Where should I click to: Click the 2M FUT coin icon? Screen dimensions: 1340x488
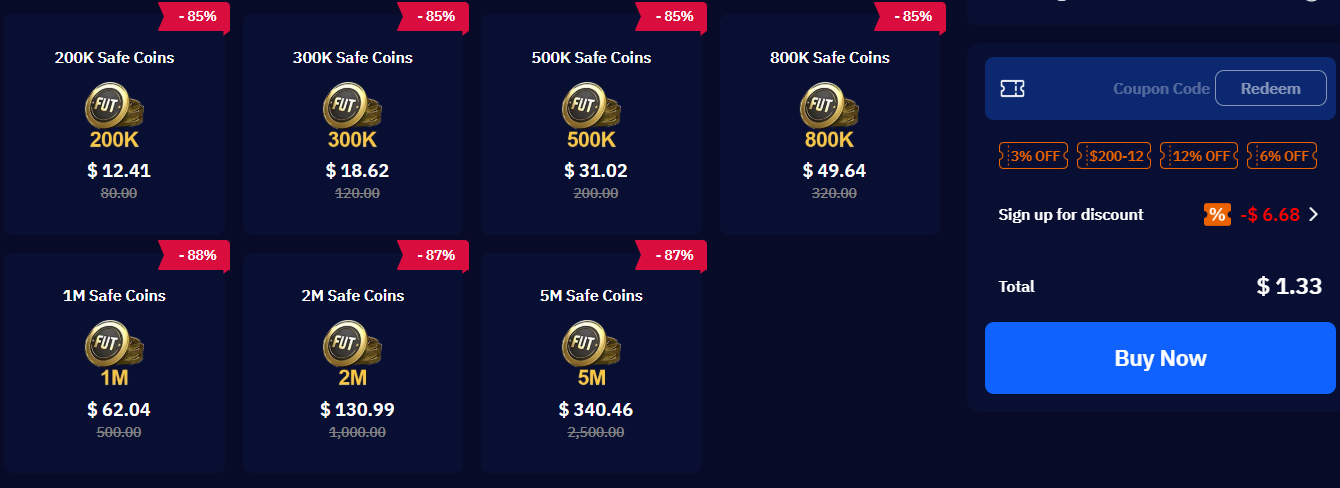point(352,343)
